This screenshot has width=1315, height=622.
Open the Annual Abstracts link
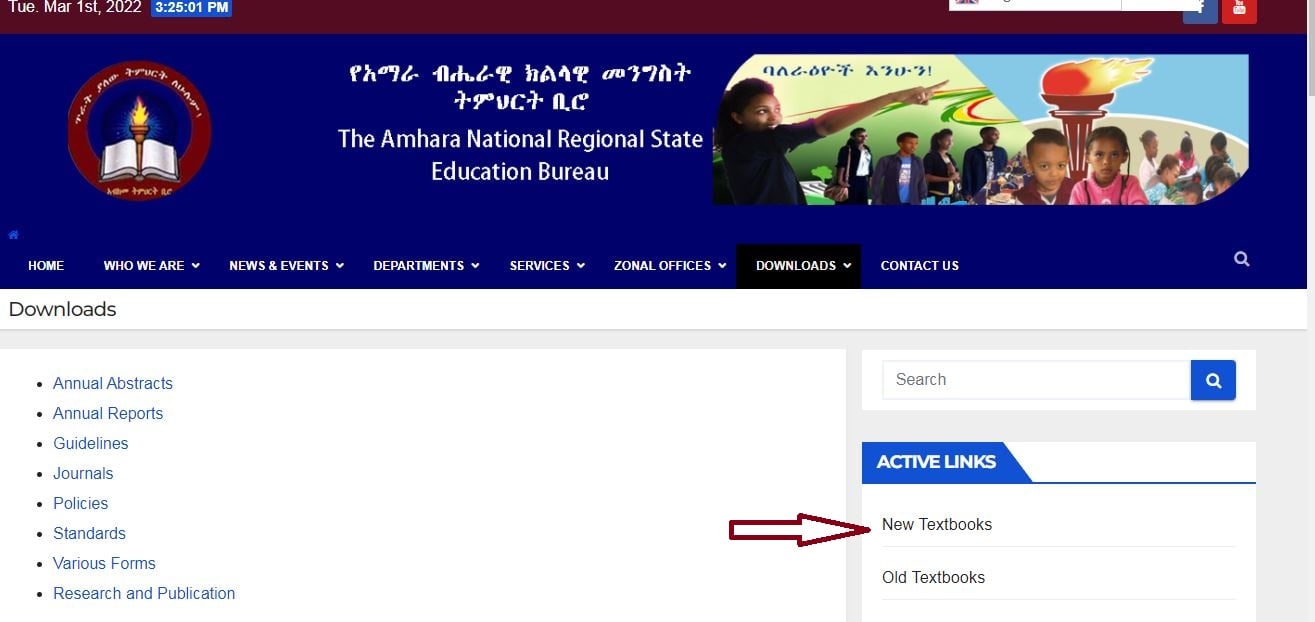(113, 383)
